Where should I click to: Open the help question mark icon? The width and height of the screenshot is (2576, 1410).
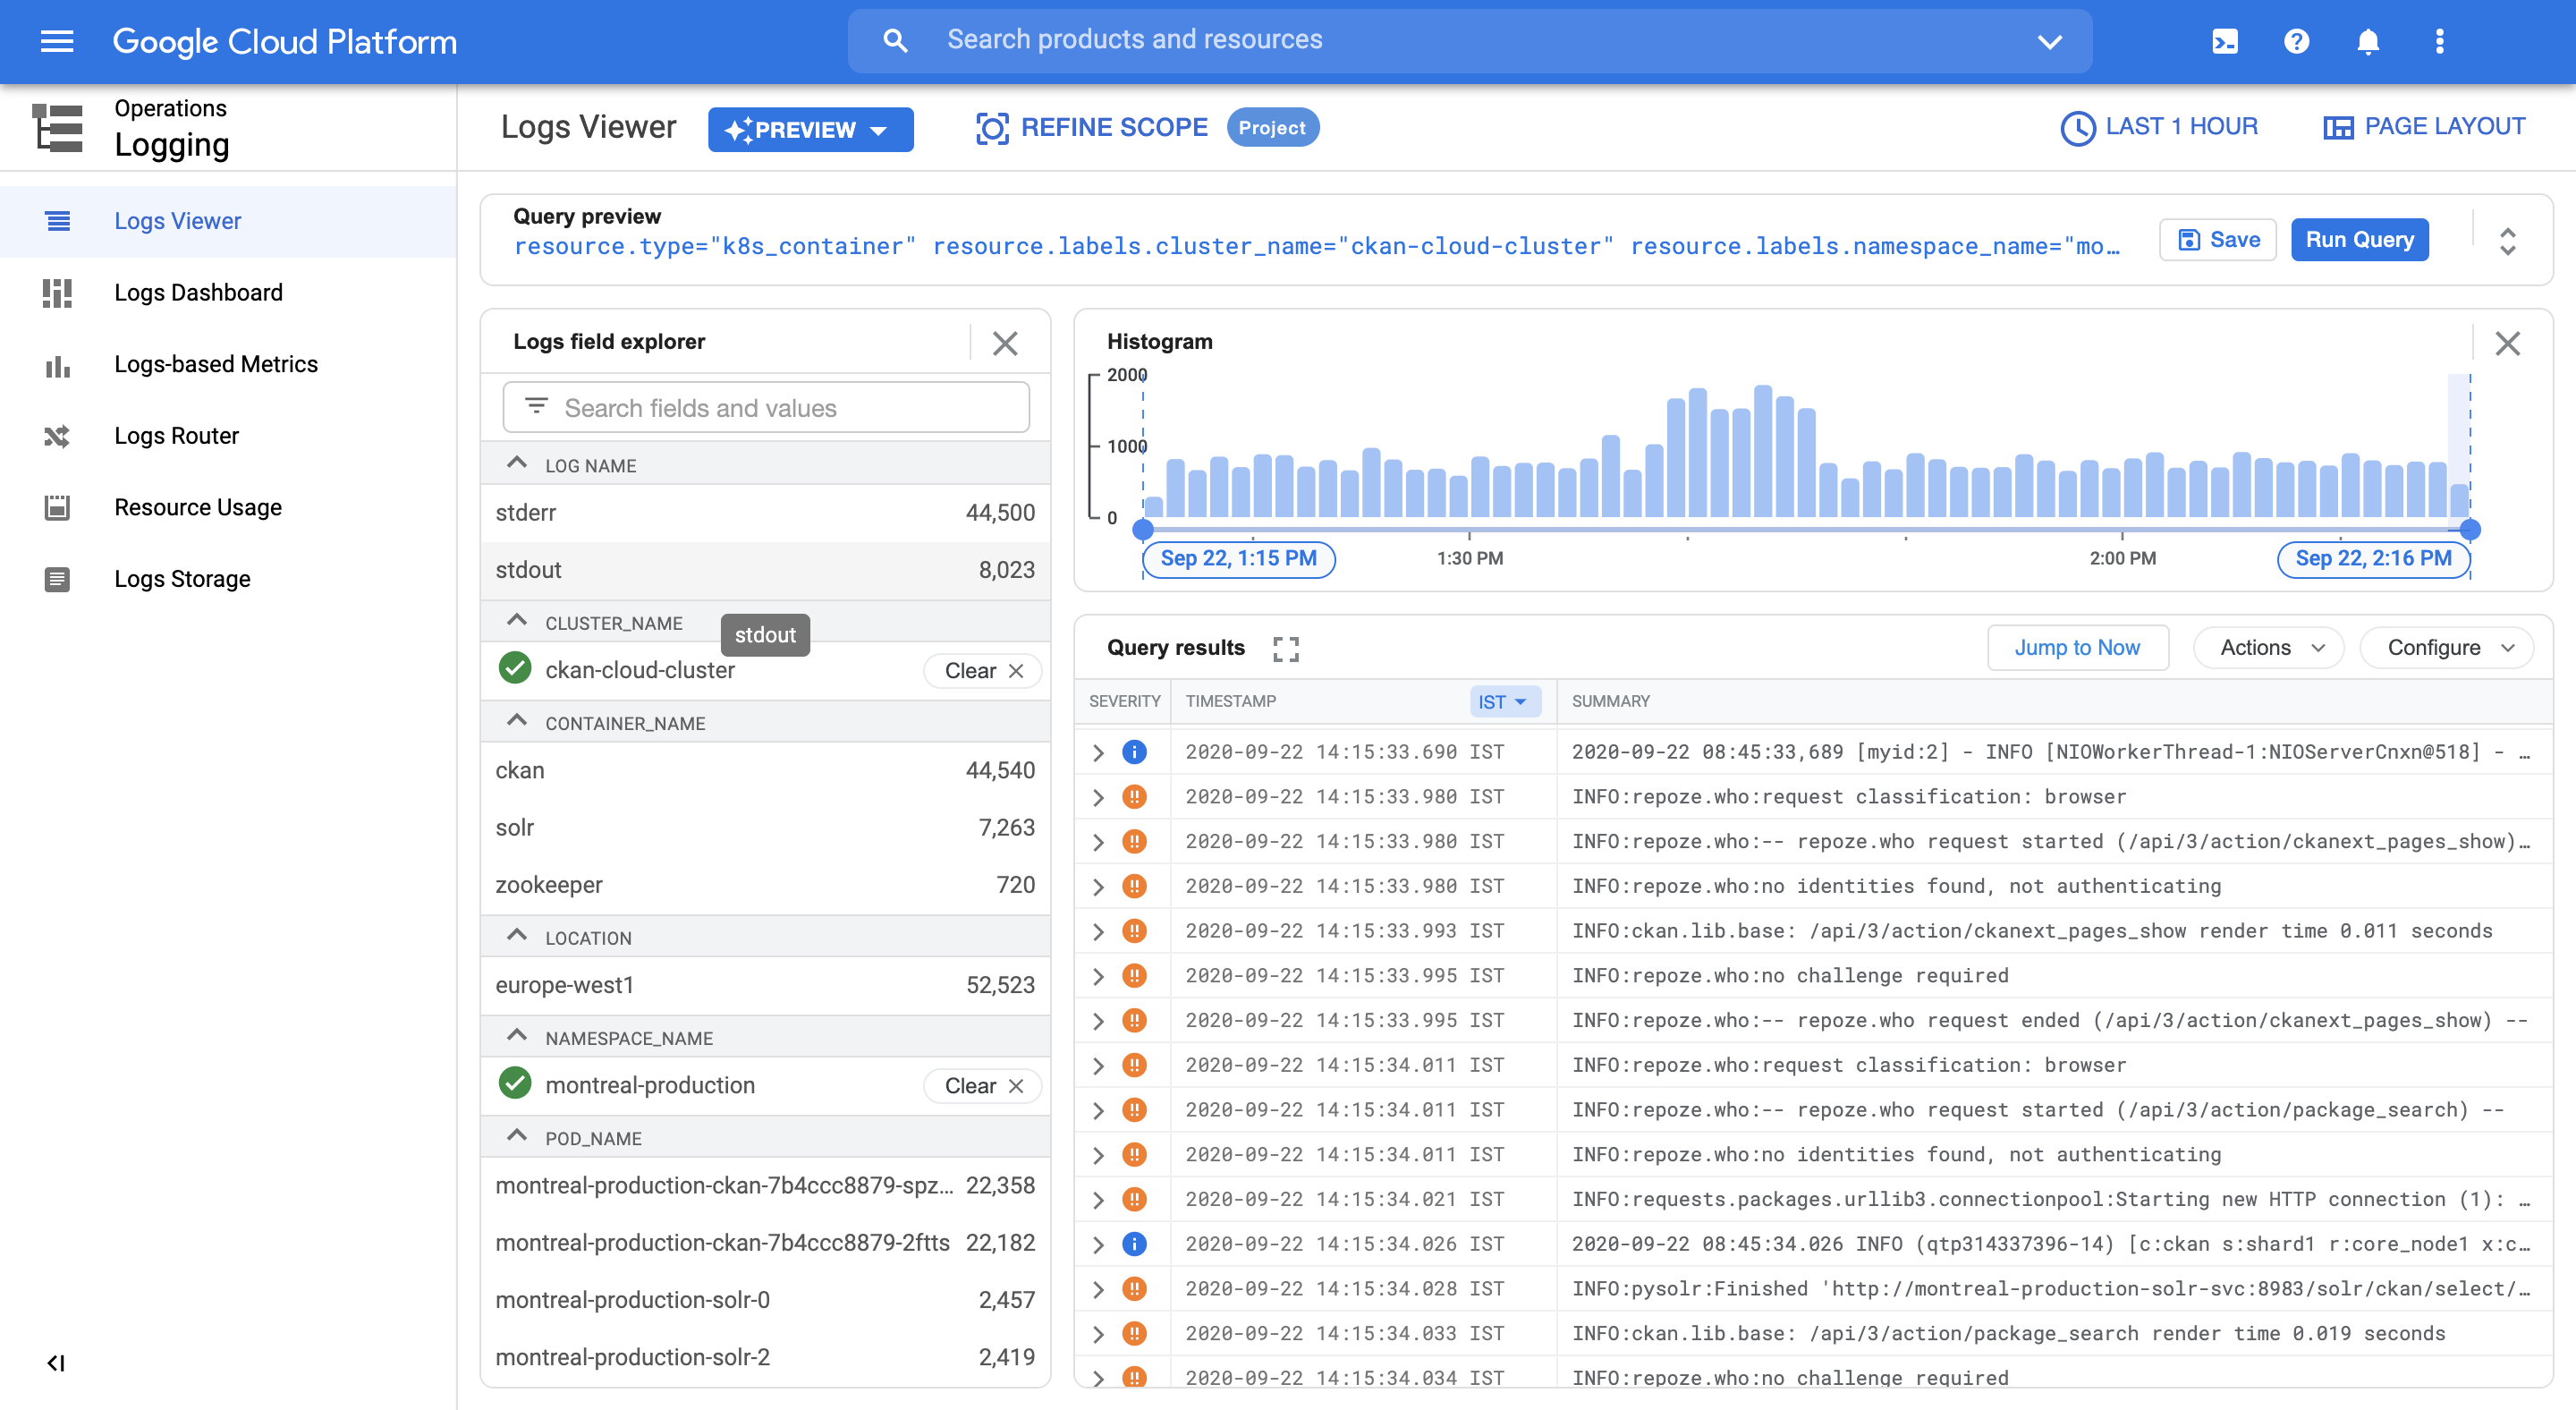(x=2296, y=41)
